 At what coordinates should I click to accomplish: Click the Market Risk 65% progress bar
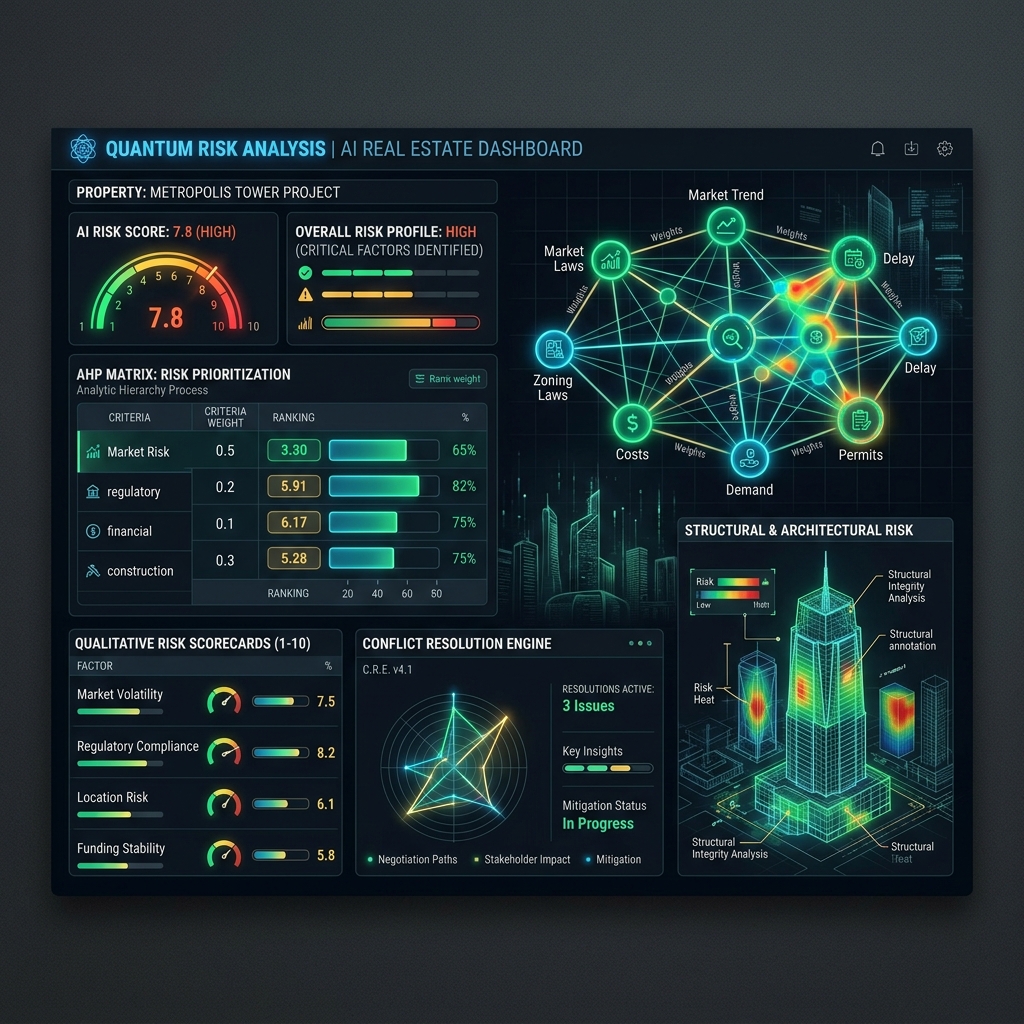tap(384, 450)
